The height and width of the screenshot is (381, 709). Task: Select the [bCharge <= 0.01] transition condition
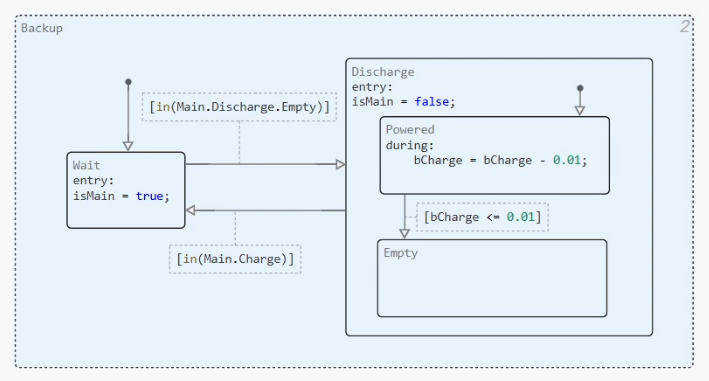tap(482, 217)
